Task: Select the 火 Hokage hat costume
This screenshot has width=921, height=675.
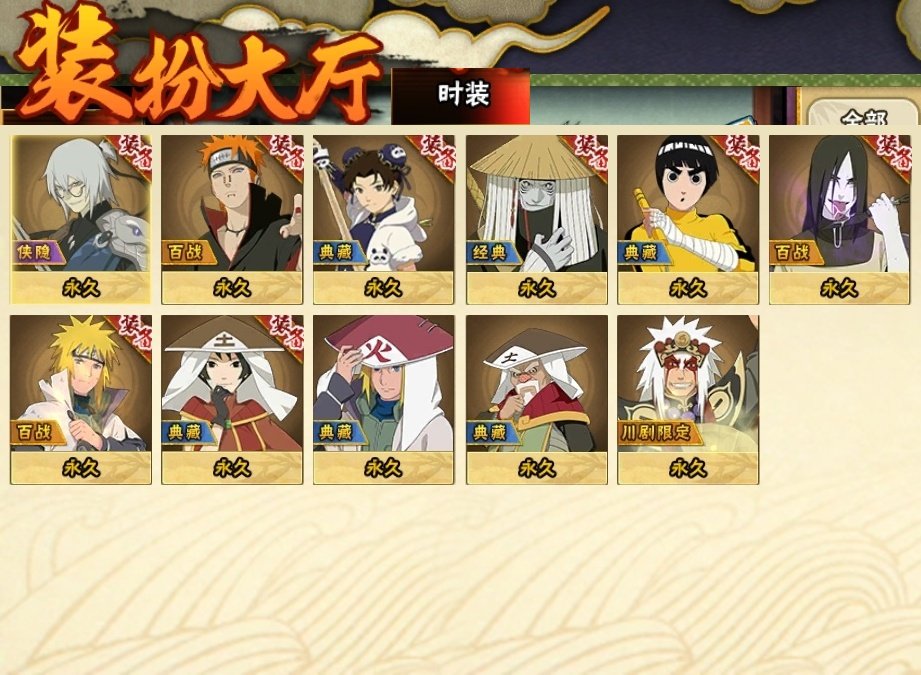Action: point(384,399)
